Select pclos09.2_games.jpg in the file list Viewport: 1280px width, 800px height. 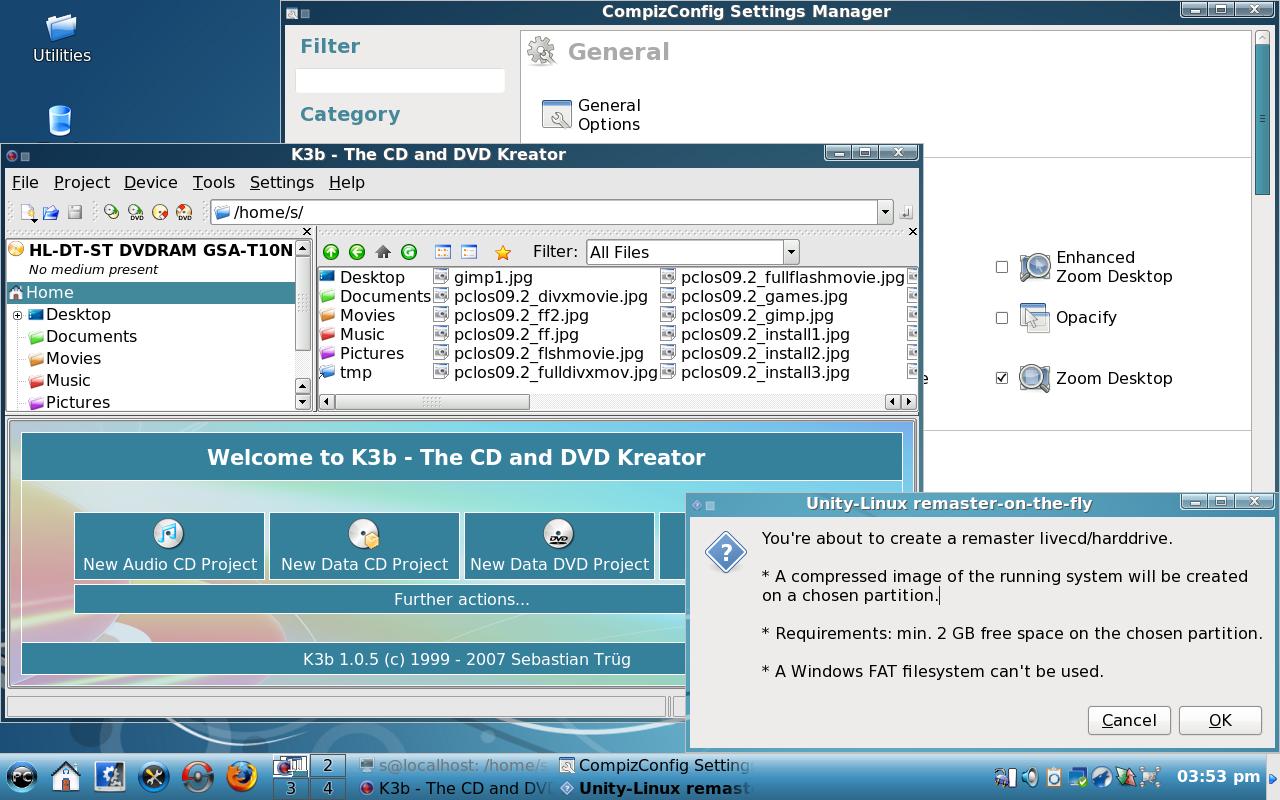764,296
